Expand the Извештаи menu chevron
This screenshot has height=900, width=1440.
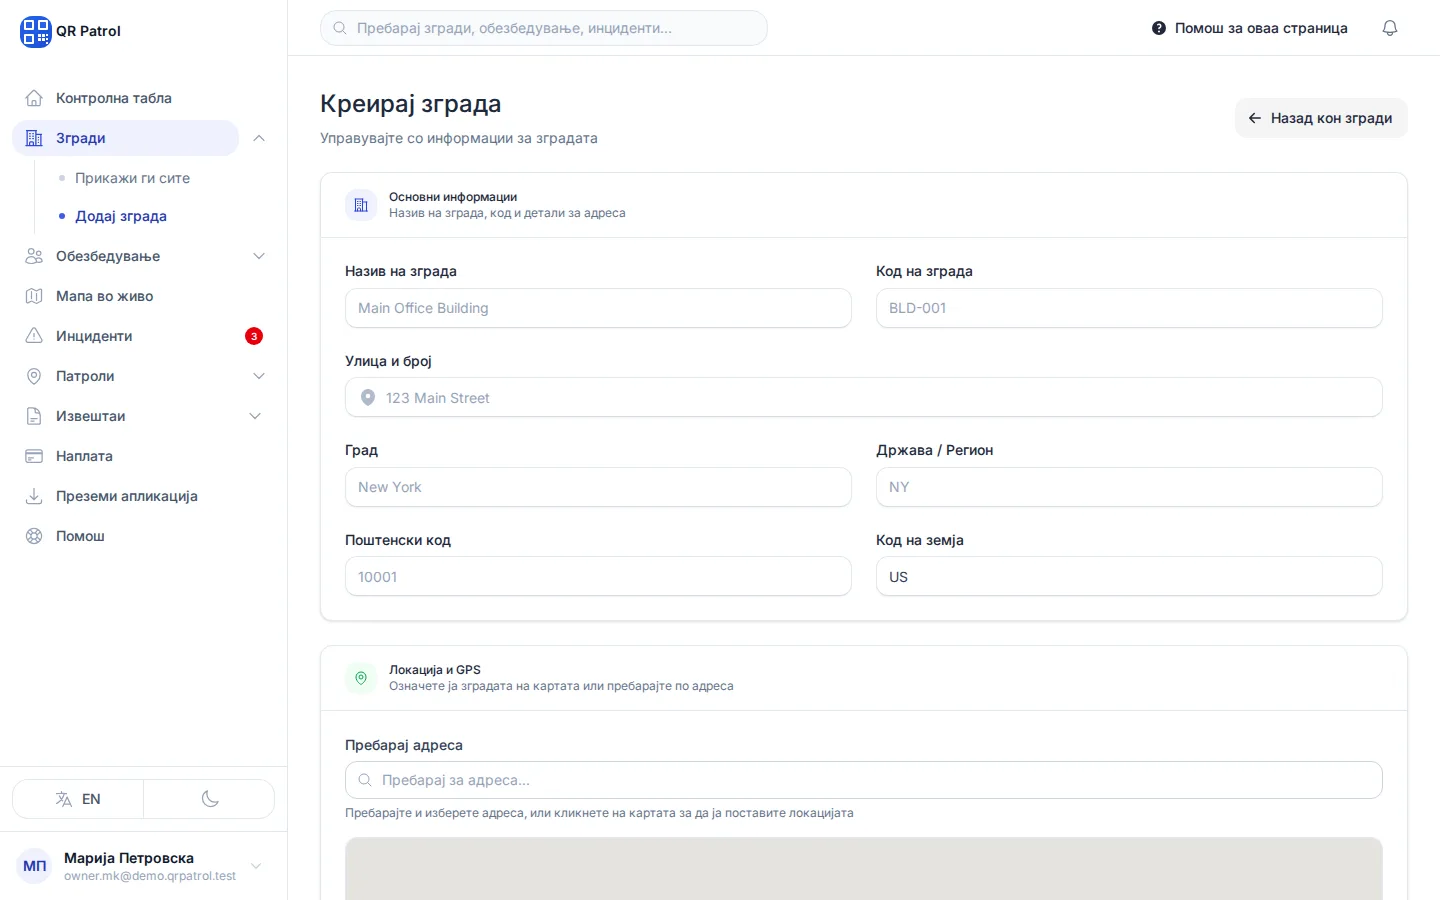(255, 416)
